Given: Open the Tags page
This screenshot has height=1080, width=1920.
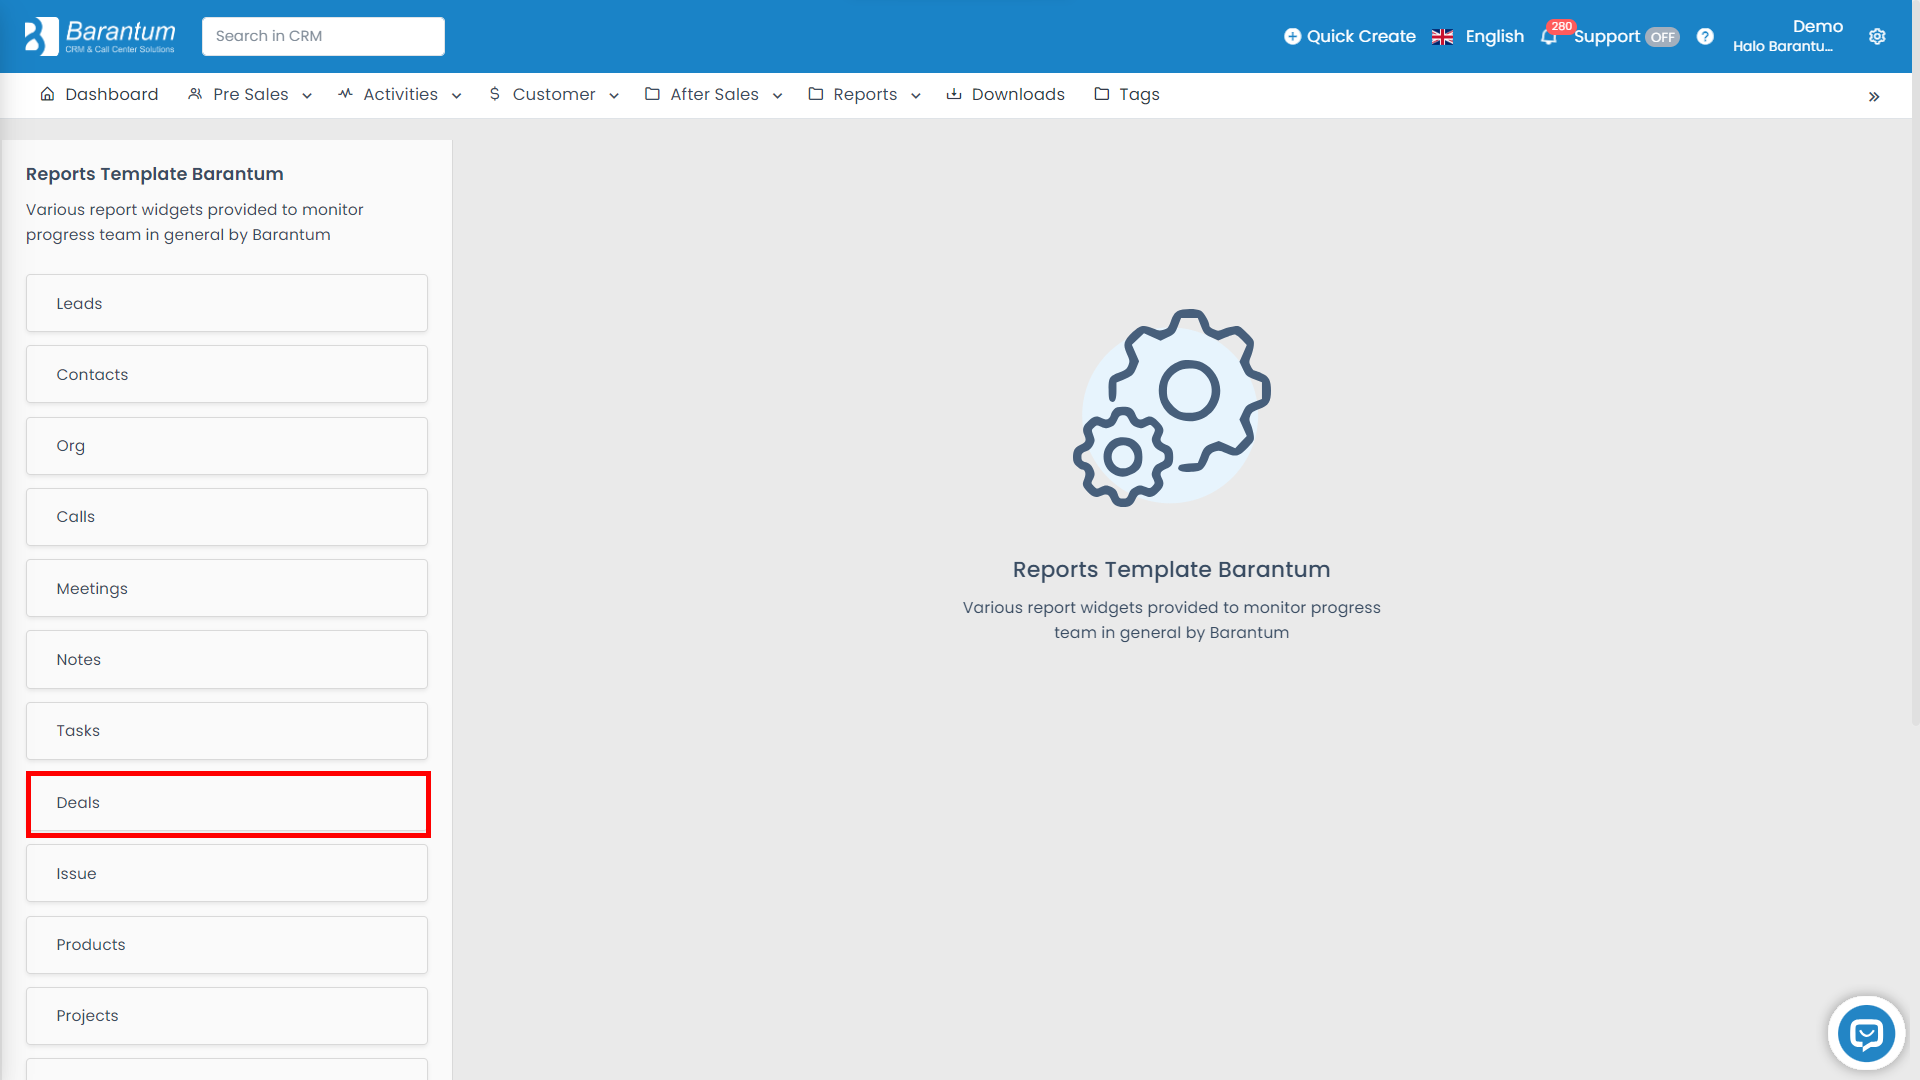Looking at the screenshot, I should (1127, 94).
